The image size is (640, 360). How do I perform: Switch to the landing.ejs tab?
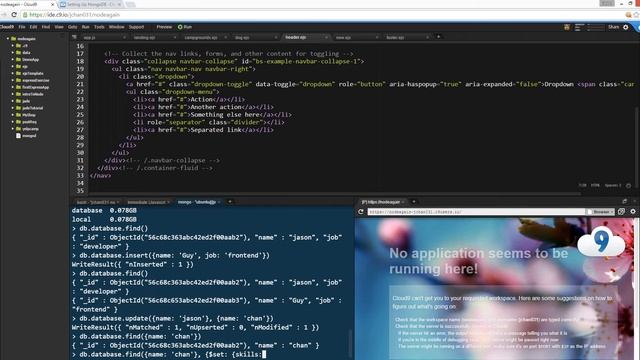click(144, 38)
